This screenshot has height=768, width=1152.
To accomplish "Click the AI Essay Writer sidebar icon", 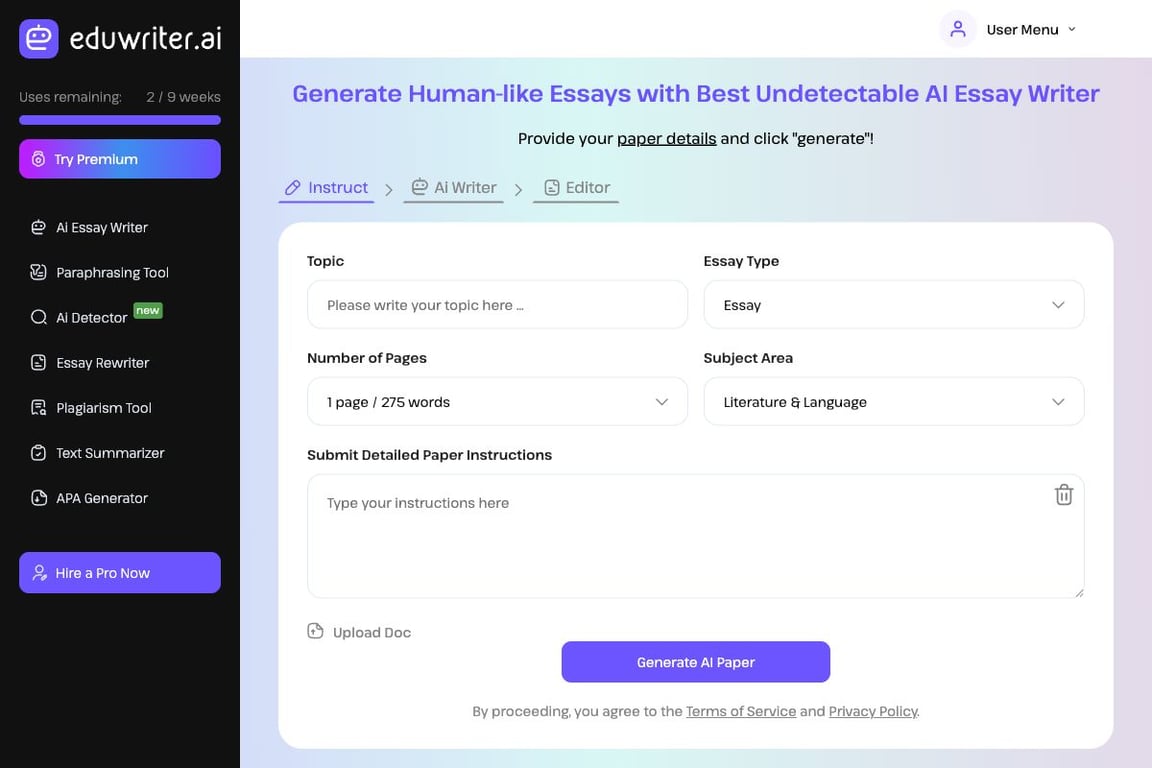I will click(39, 228).
